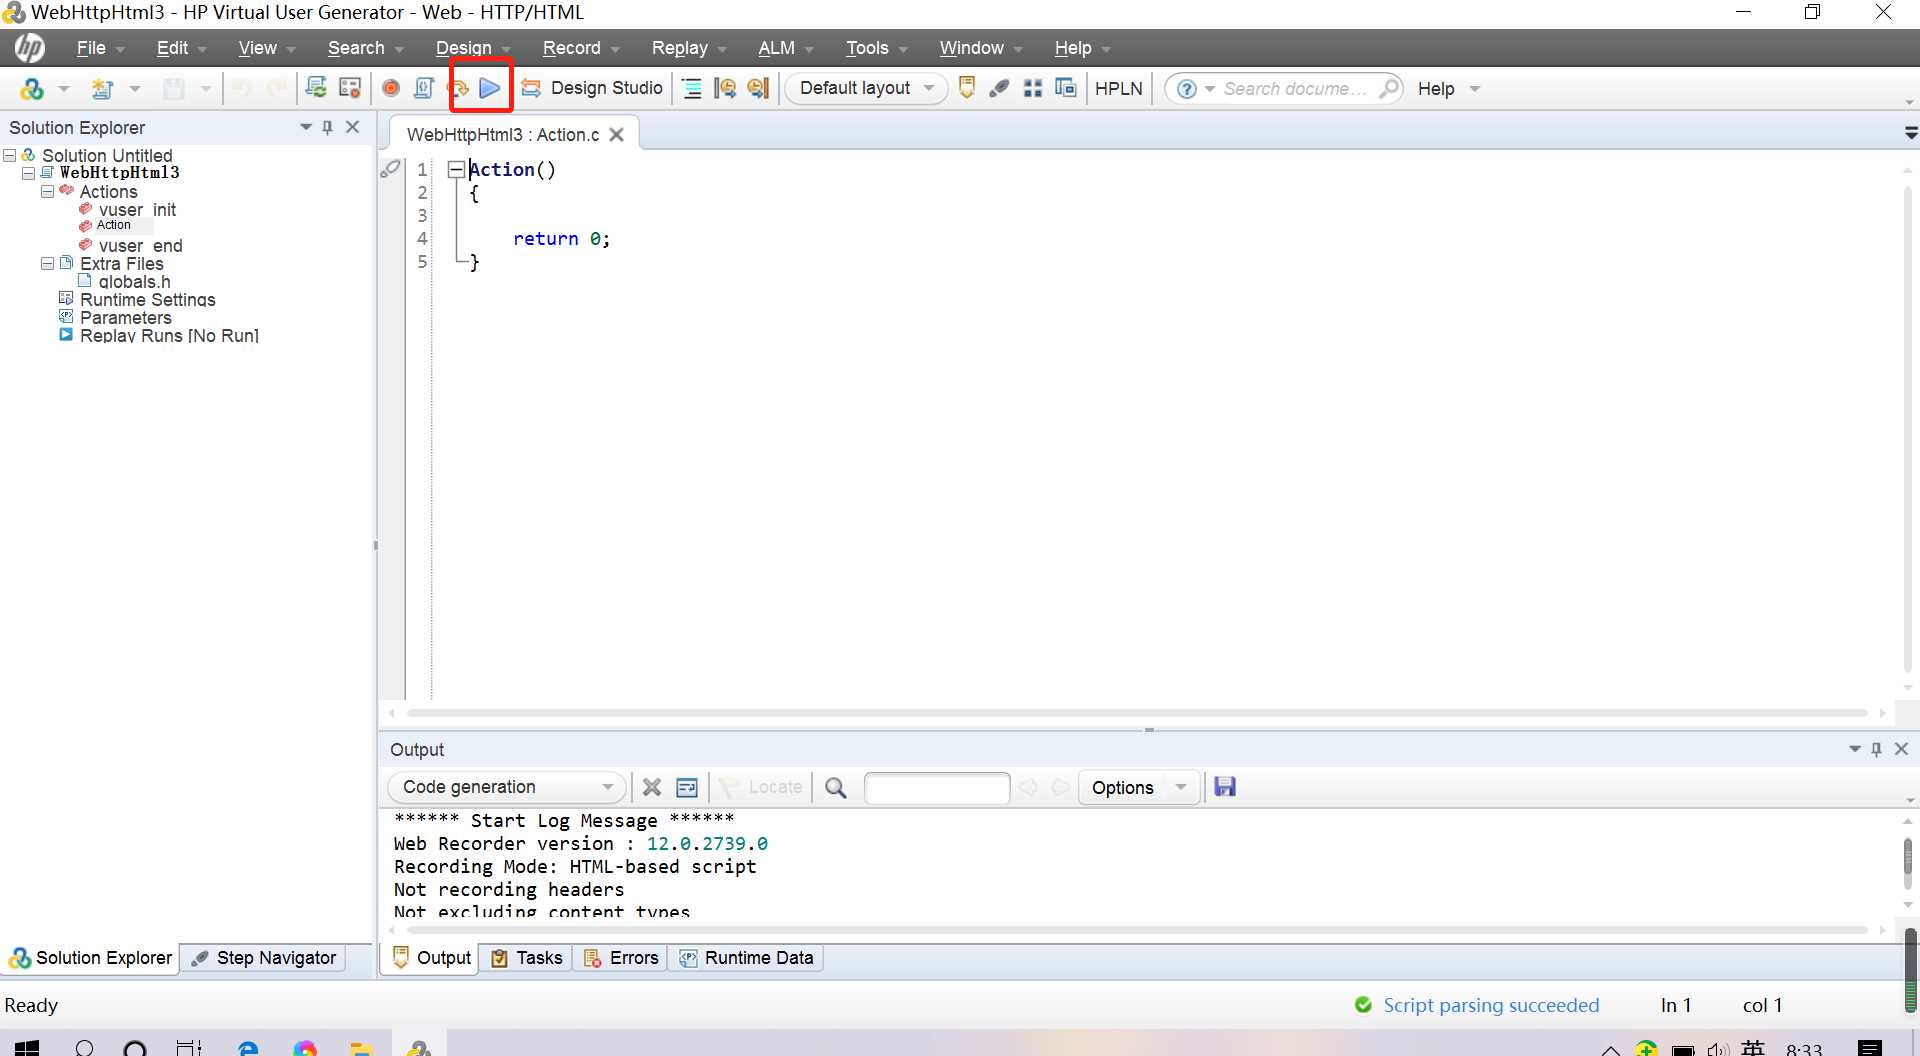Click the Record (red circle) toolbar icon
The image size is (1920, 1056).
(x=391, y=88)
